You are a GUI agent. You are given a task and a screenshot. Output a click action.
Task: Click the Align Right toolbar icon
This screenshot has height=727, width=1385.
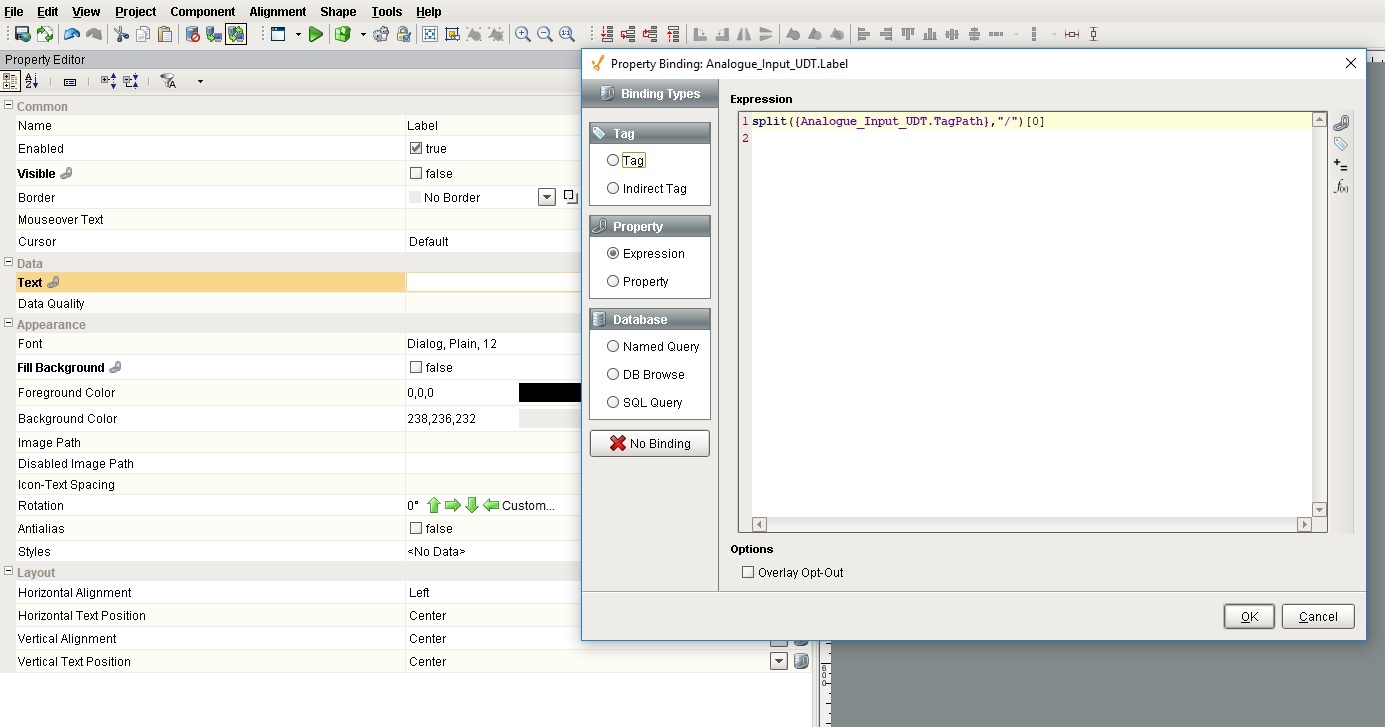pyautogui.click(x=886, y=34)
